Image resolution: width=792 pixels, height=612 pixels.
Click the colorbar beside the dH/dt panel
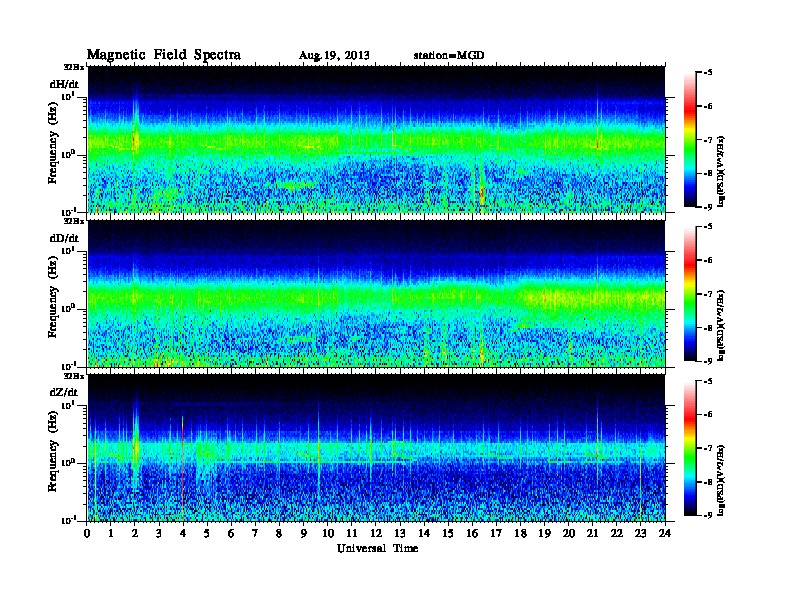click(x=690, y=140)
